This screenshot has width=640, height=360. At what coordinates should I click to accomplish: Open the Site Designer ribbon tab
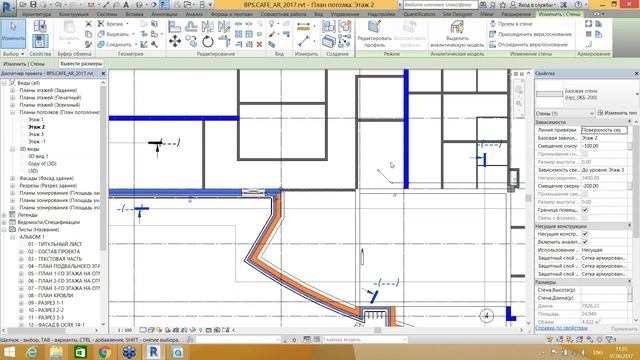click(x=457, y=14)
